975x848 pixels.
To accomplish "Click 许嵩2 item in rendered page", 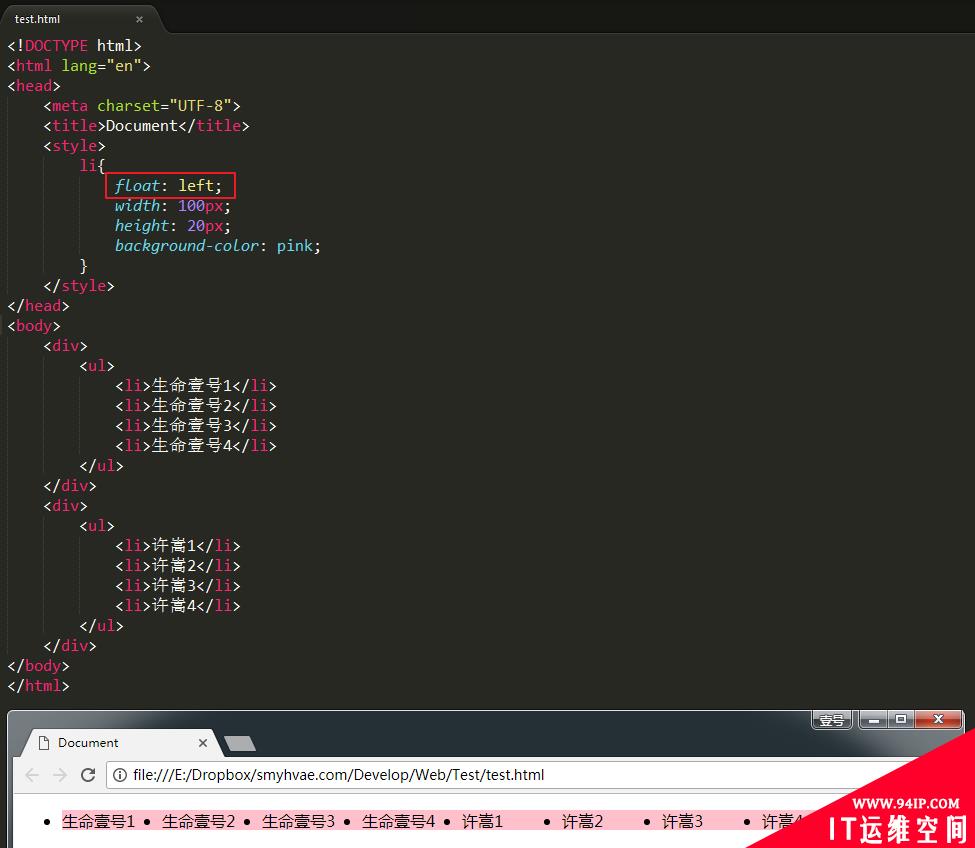I will pyautogui.click(x=583, y=821).
